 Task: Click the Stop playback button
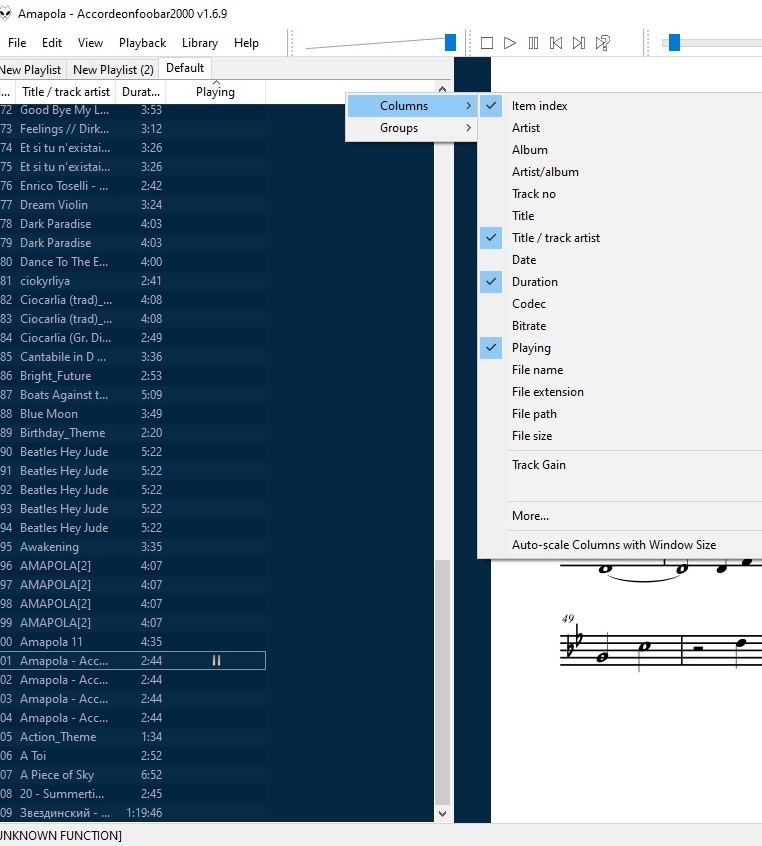point(487,43)
